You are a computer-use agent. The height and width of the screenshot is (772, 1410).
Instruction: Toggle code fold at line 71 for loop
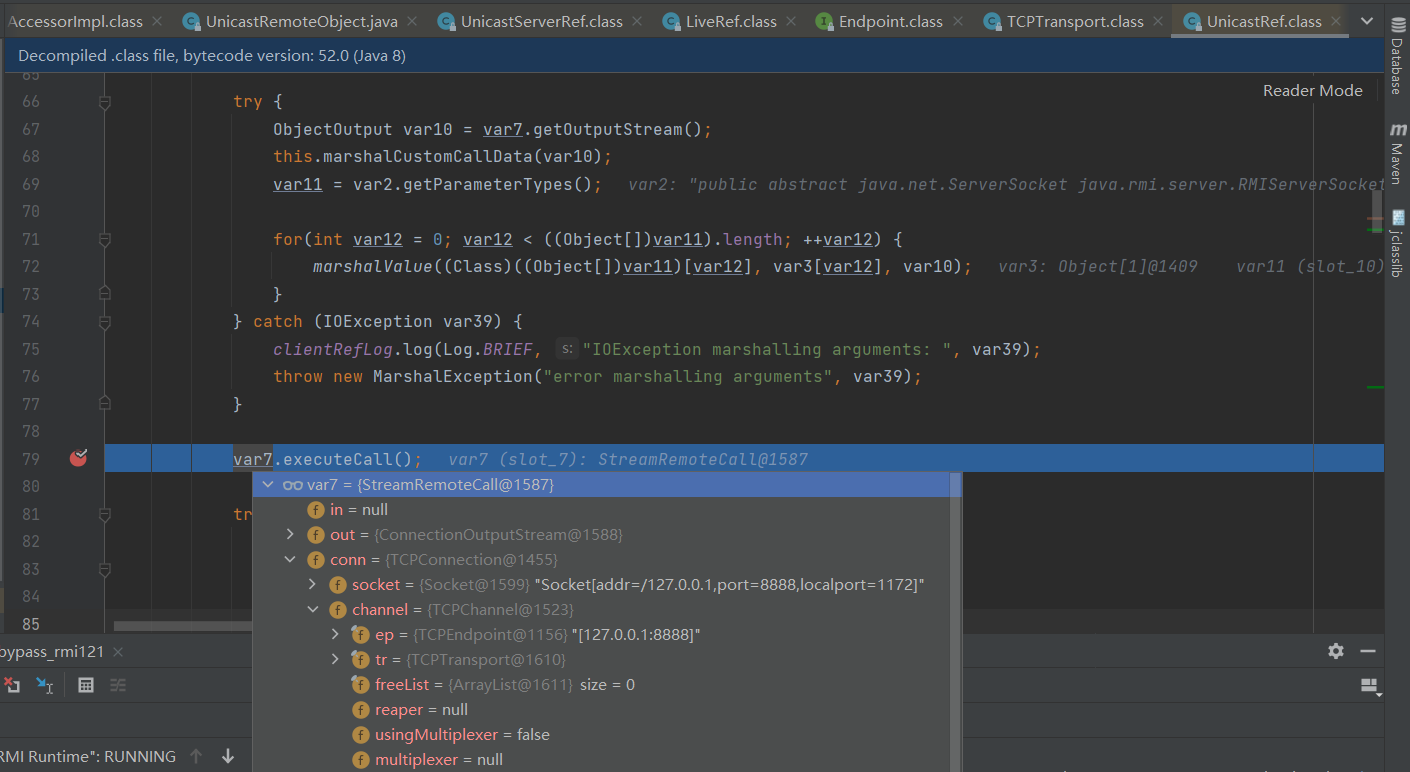point(105,239)
